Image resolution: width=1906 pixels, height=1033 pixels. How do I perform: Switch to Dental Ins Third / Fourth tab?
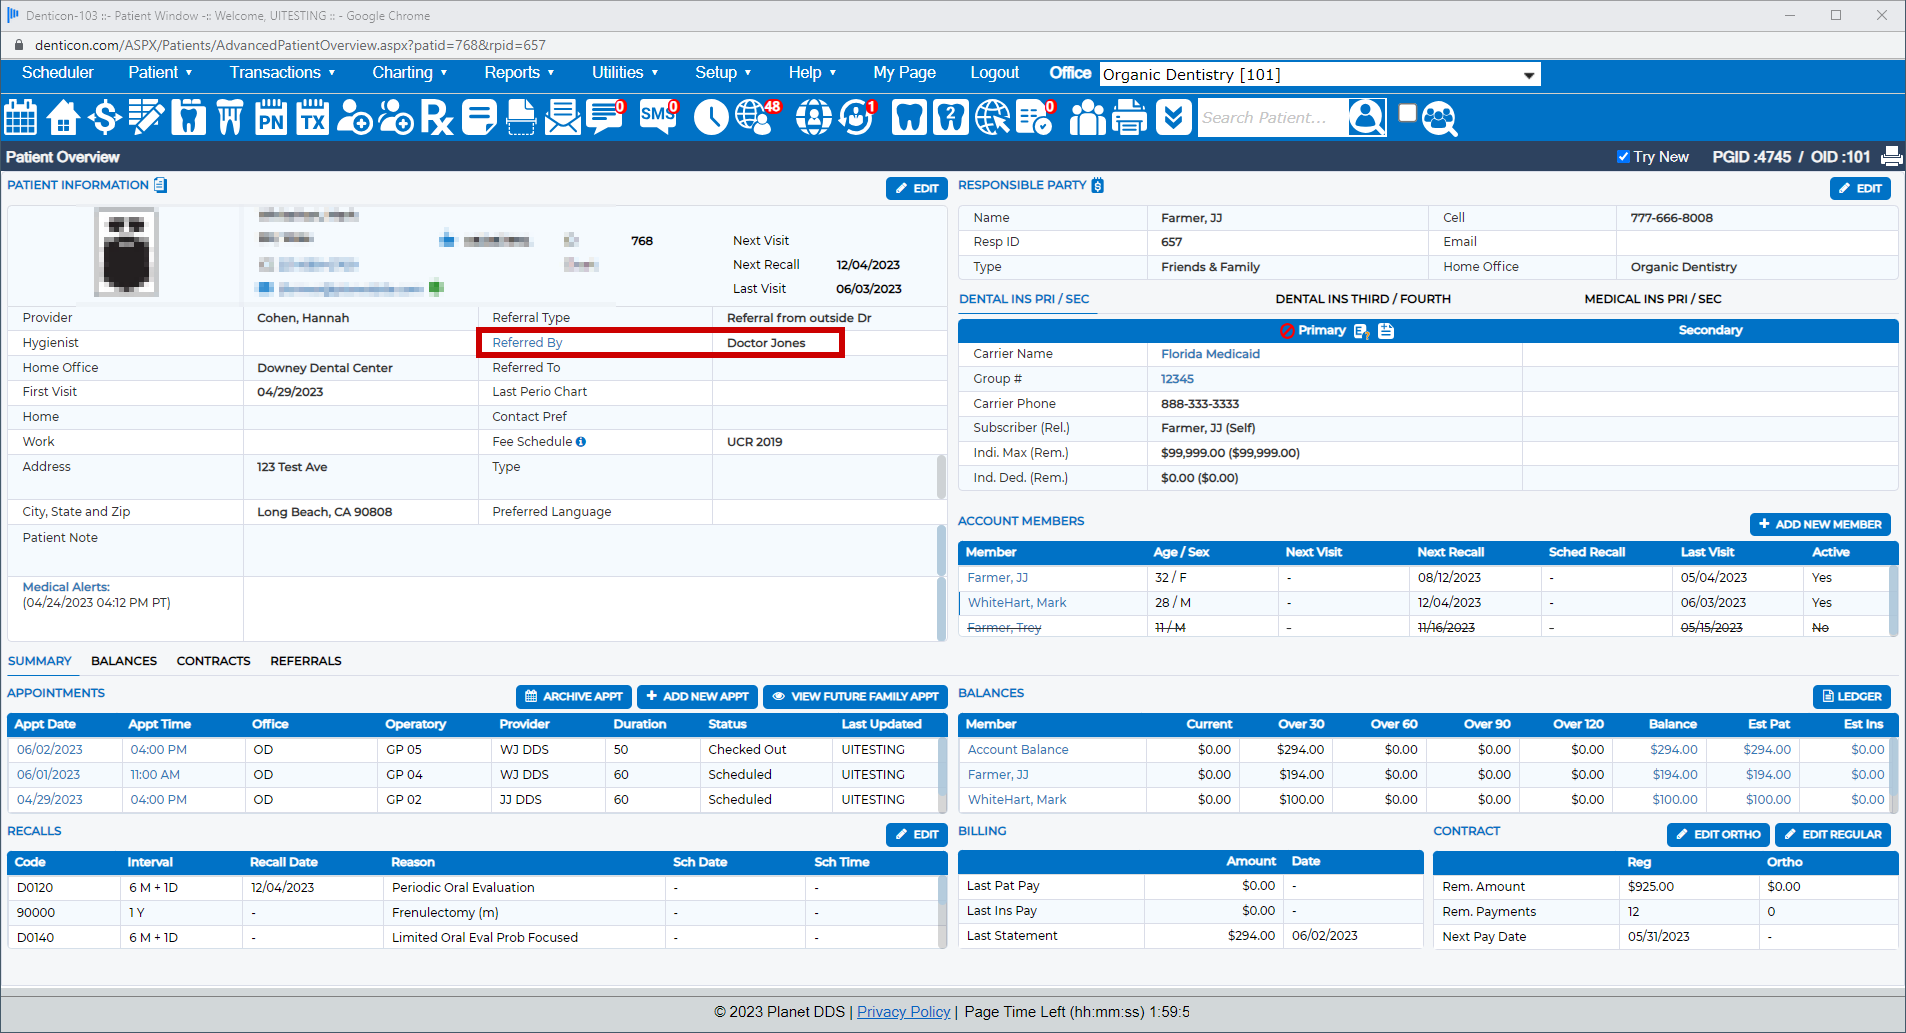click(x=1363, y=299)
